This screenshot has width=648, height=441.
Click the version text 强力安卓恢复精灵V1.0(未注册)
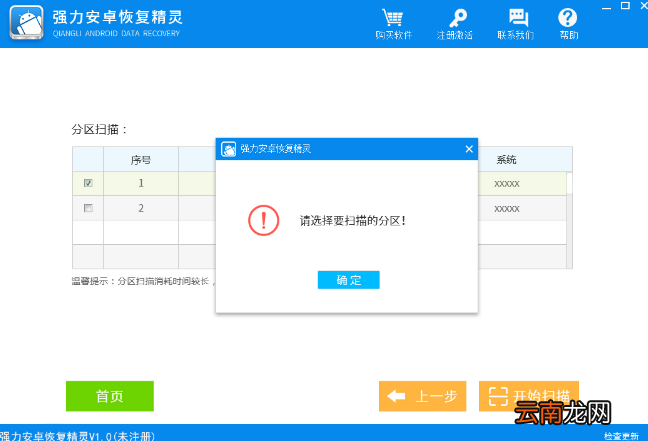point(77,436)
